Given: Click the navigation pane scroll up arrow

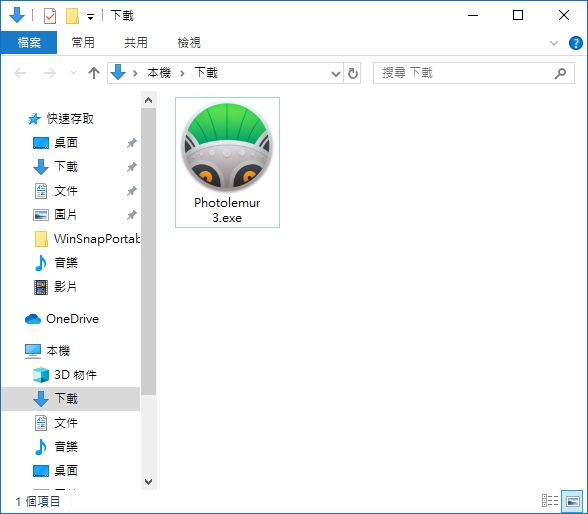Looking at the screenshot, I should tap(148, 100).
